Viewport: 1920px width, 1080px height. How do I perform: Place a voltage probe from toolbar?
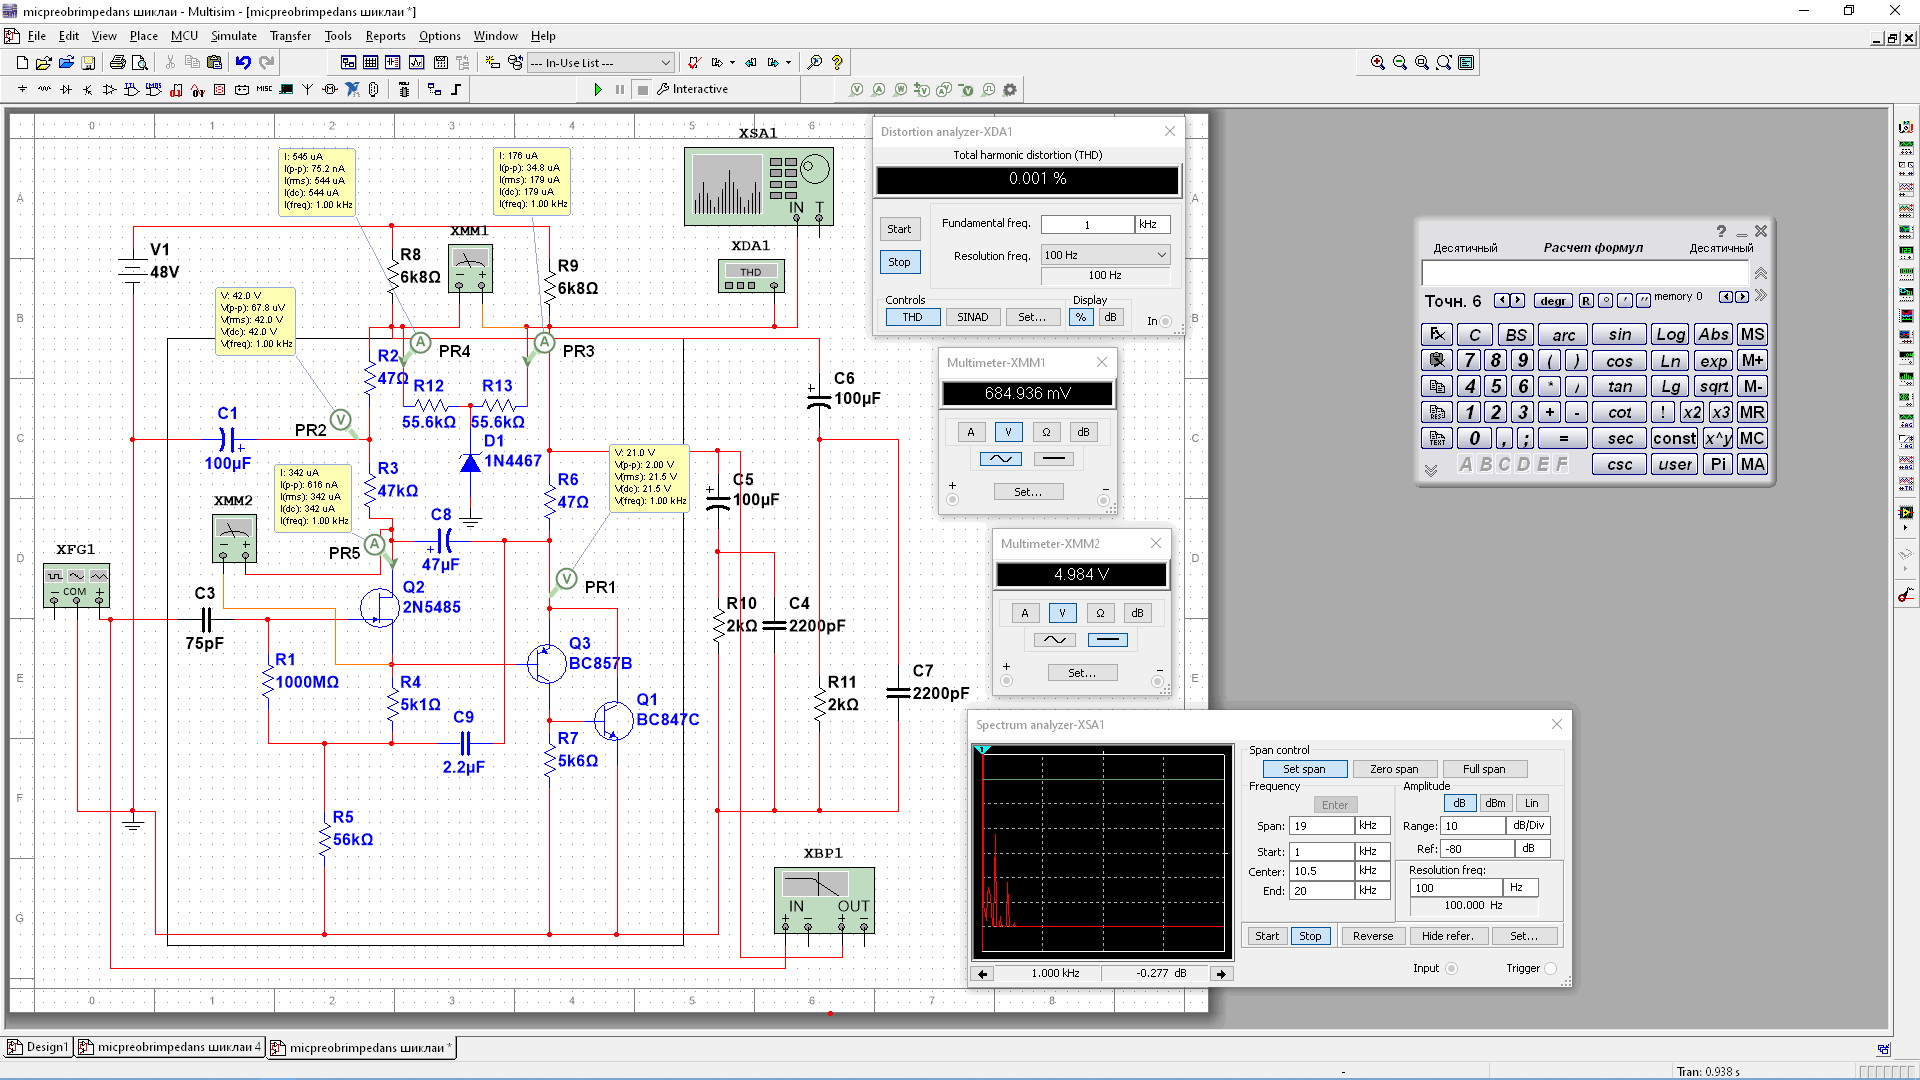pyautogui.click(x=857, y=90)
